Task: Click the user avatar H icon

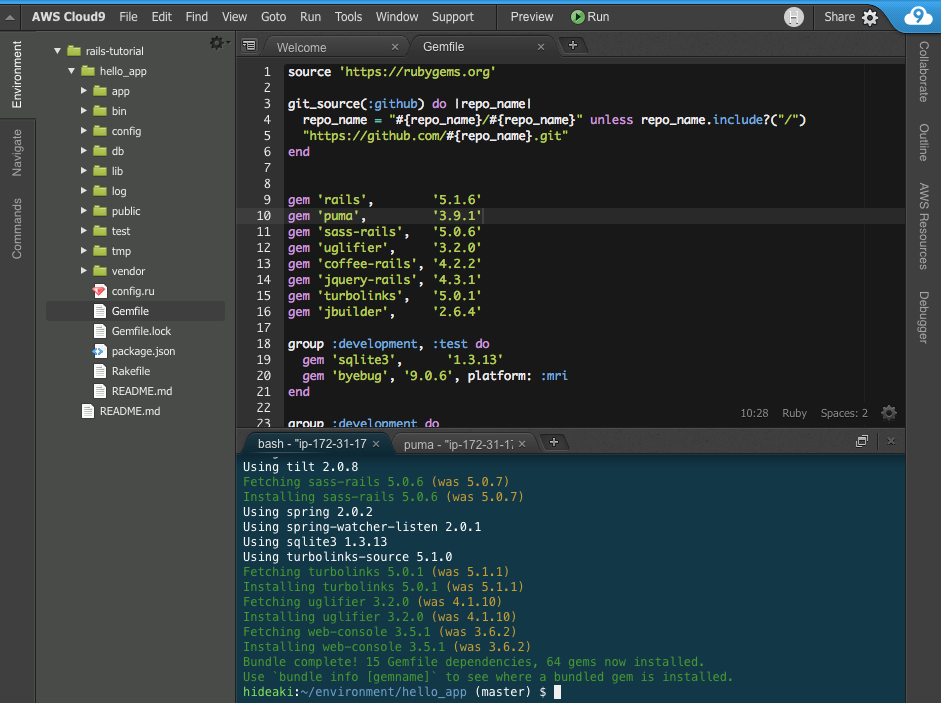Action: tap(793, 17)
